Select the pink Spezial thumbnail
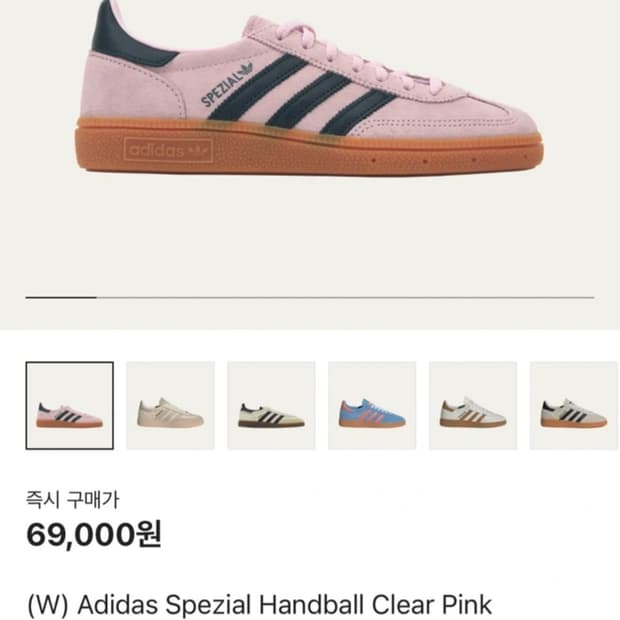This screenshot has height=620, width=620. click(70, 405)
